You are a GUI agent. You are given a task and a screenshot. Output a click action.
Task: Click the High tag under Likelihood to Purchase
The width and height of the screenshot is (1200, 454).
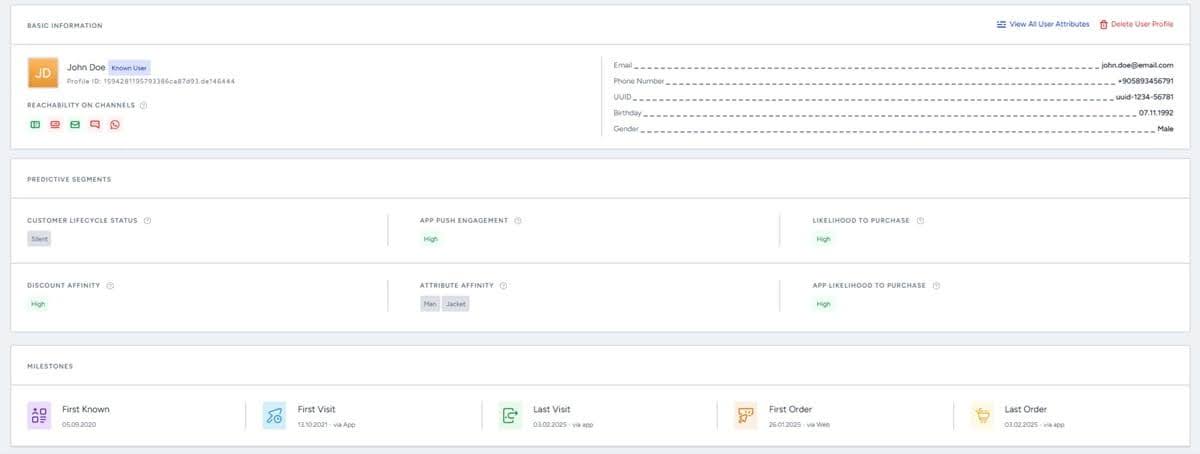click(823, 239)
